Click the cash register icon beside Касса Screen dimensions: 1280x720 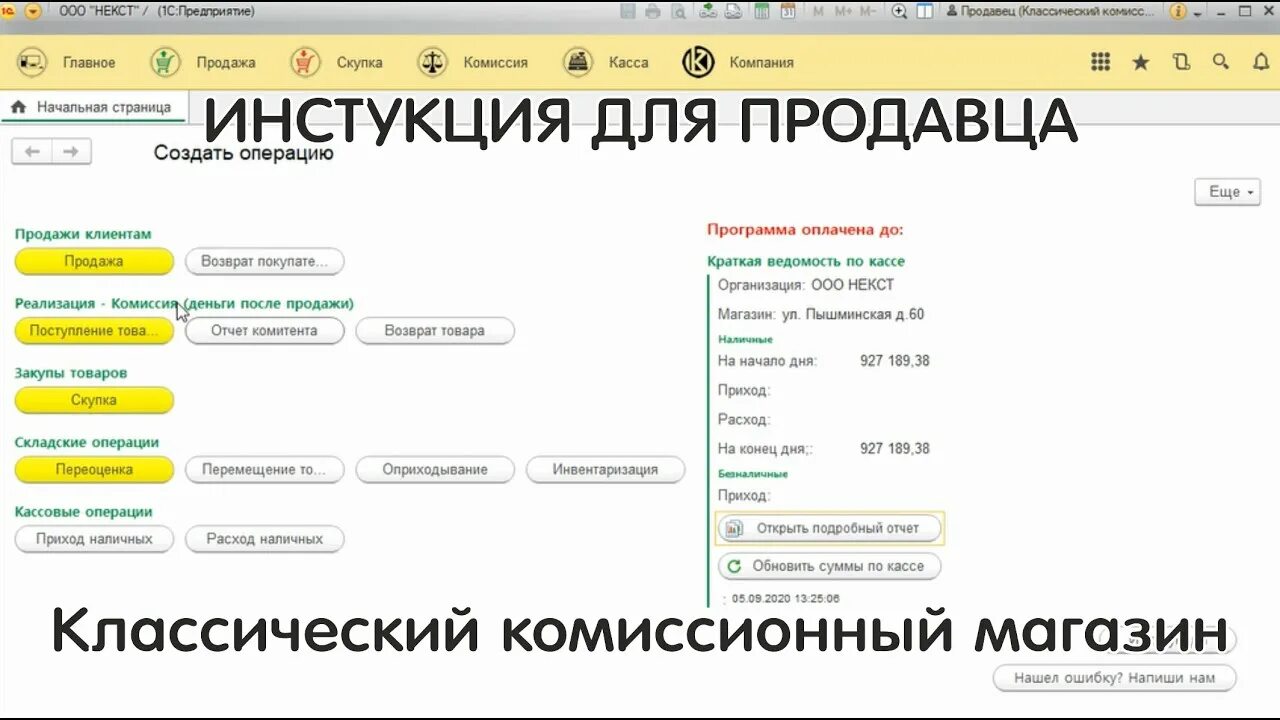577,62
